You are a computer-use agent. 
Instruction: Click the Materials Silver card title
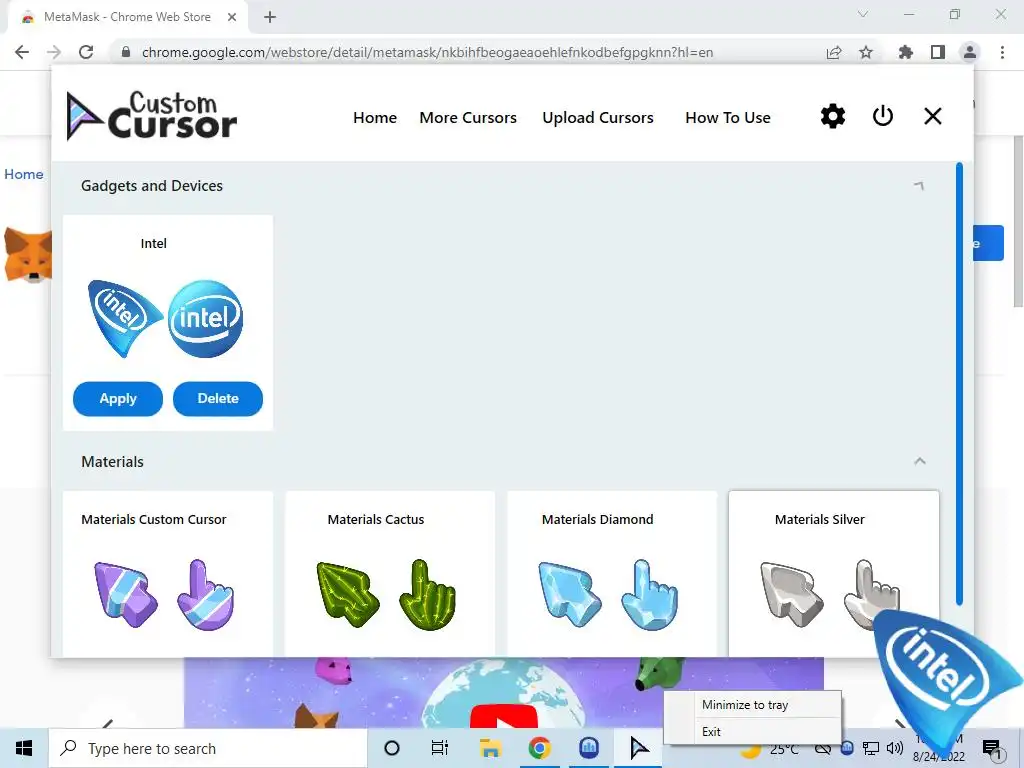click(x=820, y=519)
